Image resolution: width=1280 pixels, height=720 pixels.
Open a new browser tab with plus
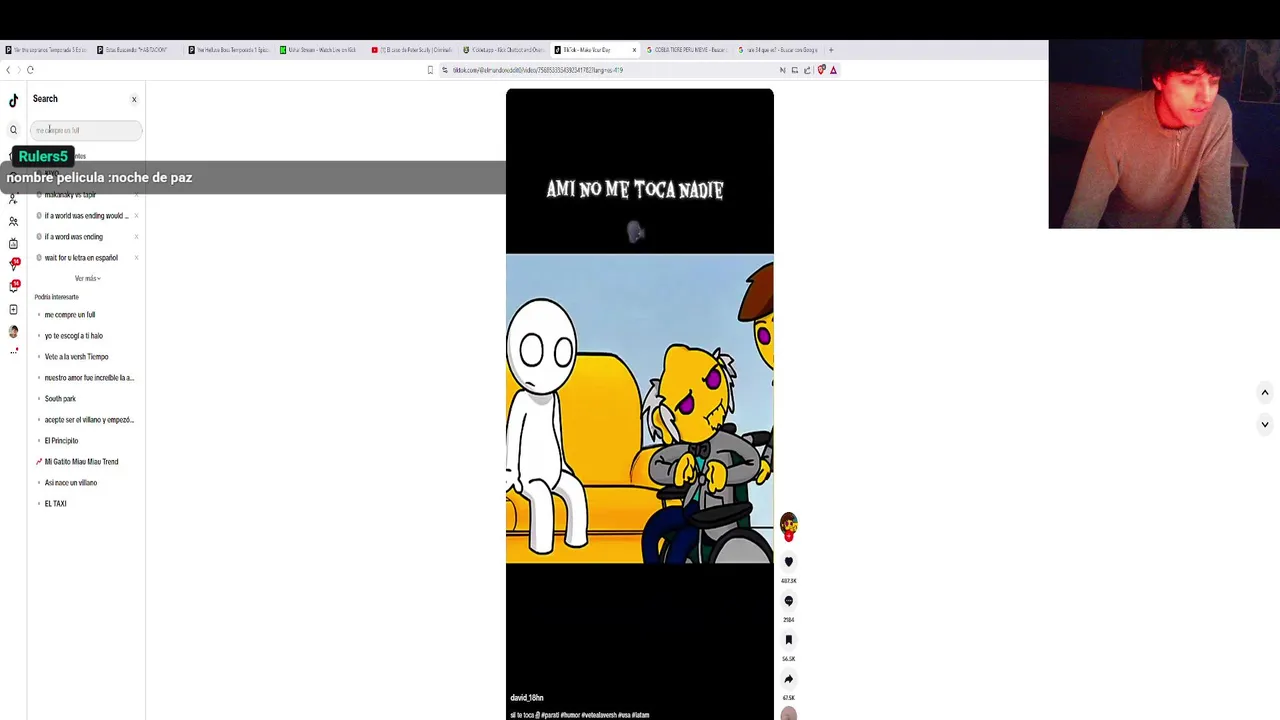coord(831,50)
